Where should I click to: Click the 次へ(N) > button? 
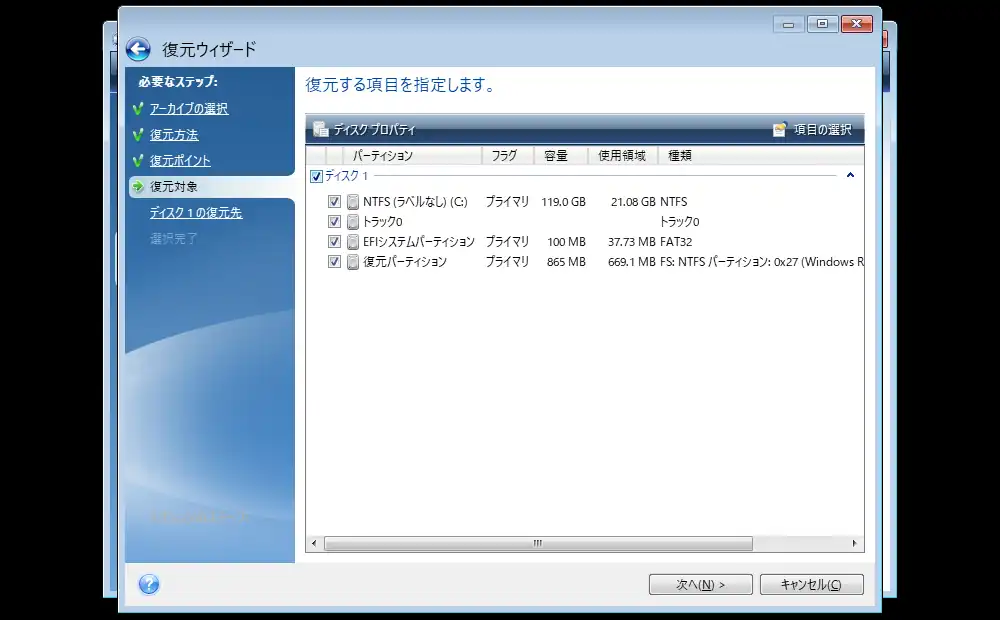click(x=700, y=585)
